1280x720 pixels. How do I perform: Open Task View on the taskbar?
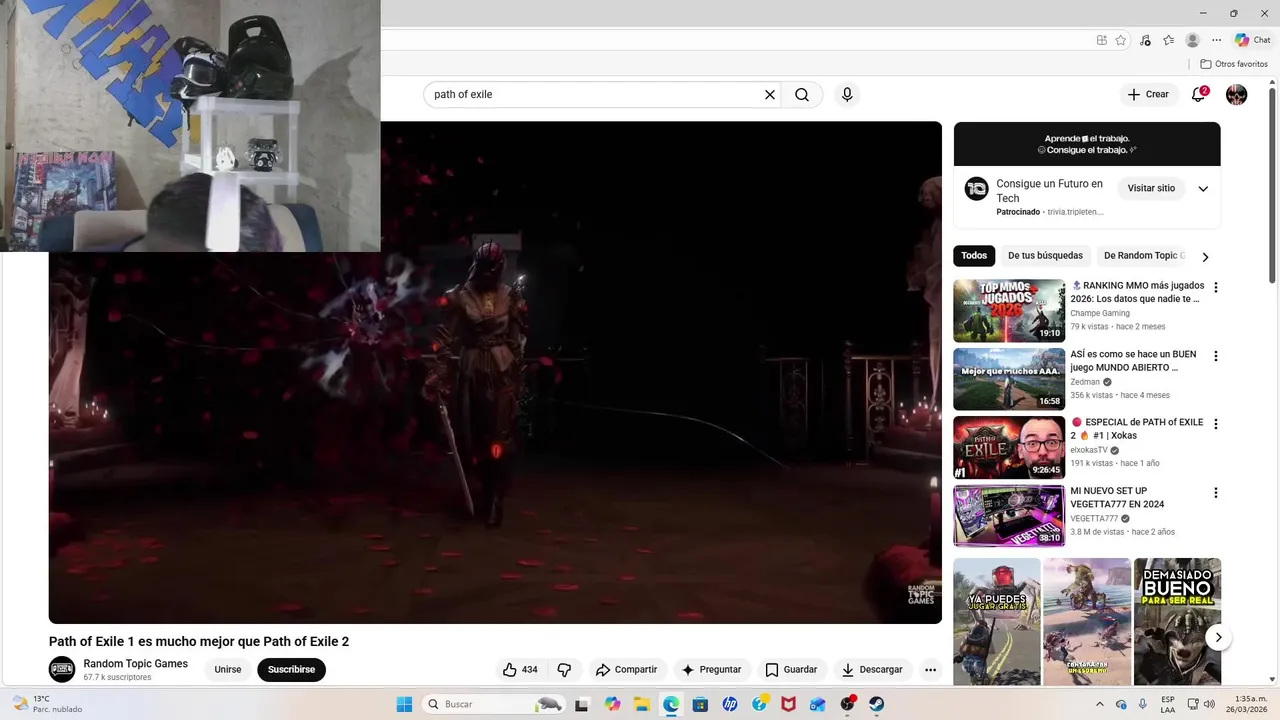(581, 704)
